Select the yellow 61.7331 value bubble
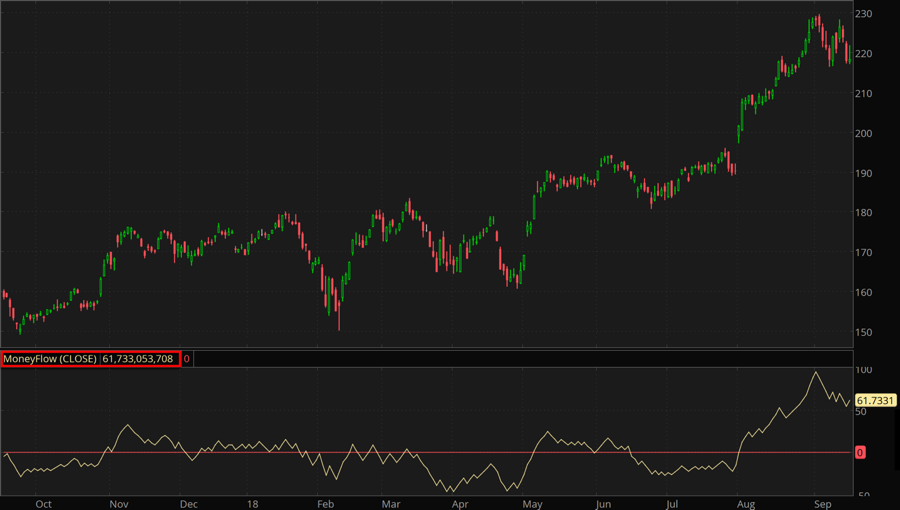Viewport: 900px width, 510px height. click(x=874, y=400)
